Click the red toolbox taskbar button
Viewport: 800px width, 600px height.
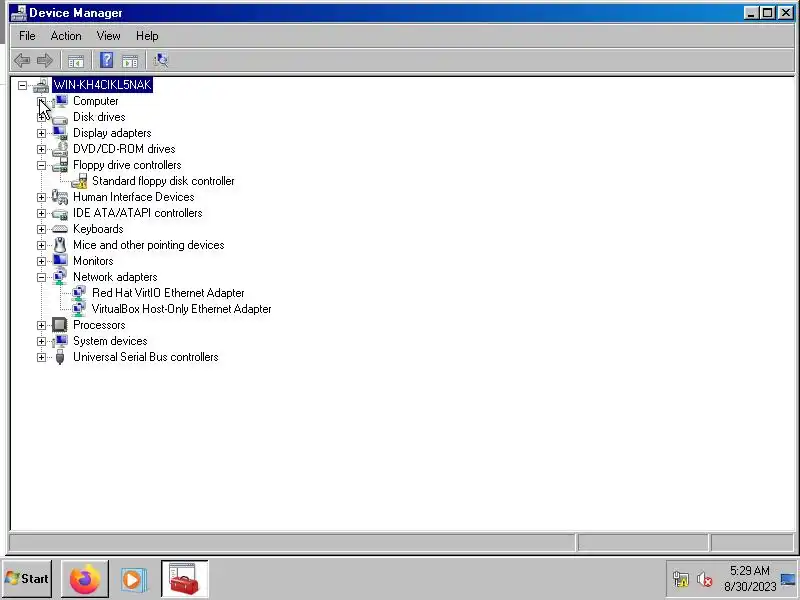click(184, 579)
